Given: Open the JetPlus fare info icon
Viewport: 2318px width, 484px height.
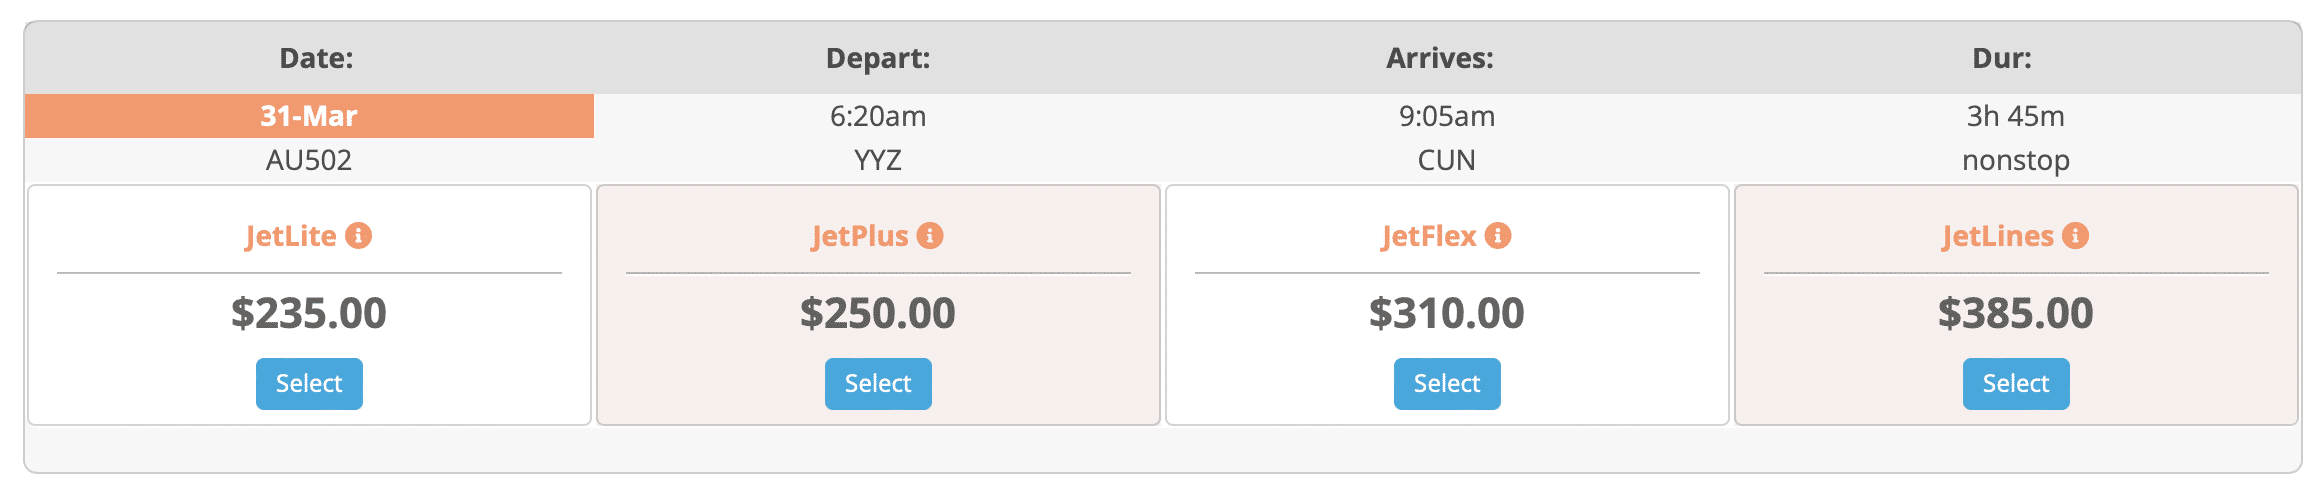Looking at the screenshot, I should (x=930, y=236).
